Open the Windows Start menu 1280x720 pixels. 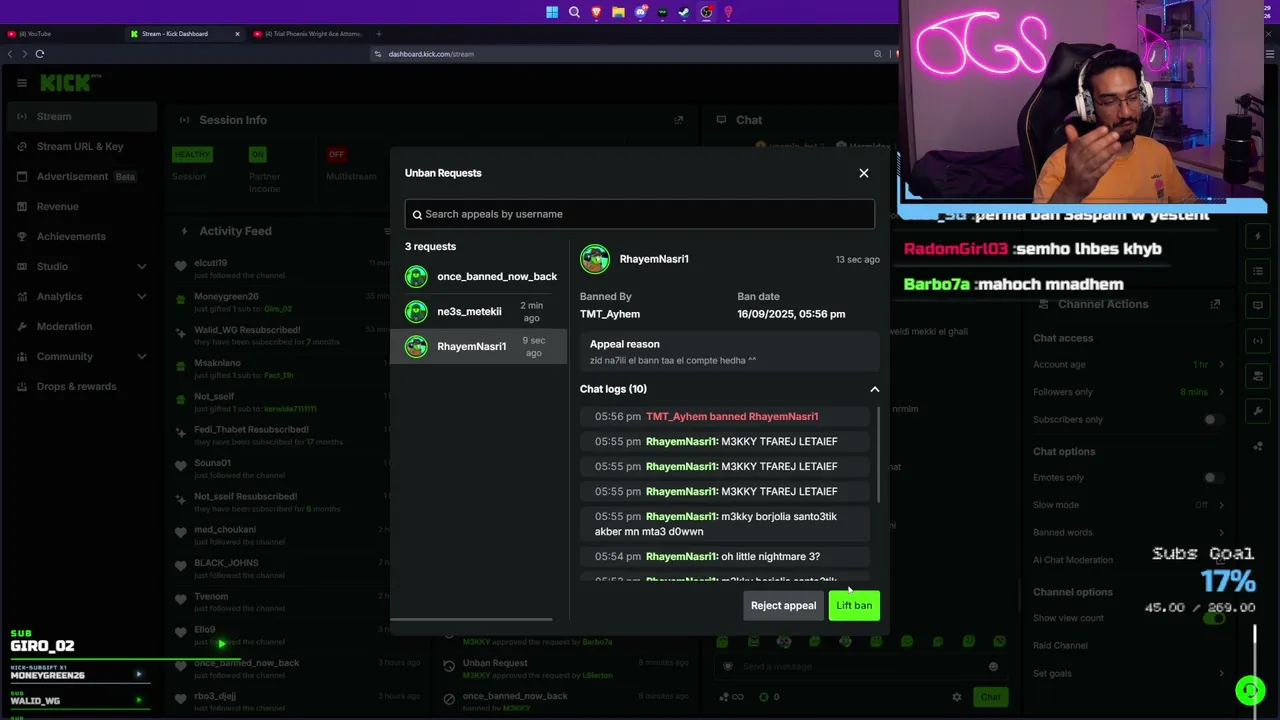(x=552, y=12)
